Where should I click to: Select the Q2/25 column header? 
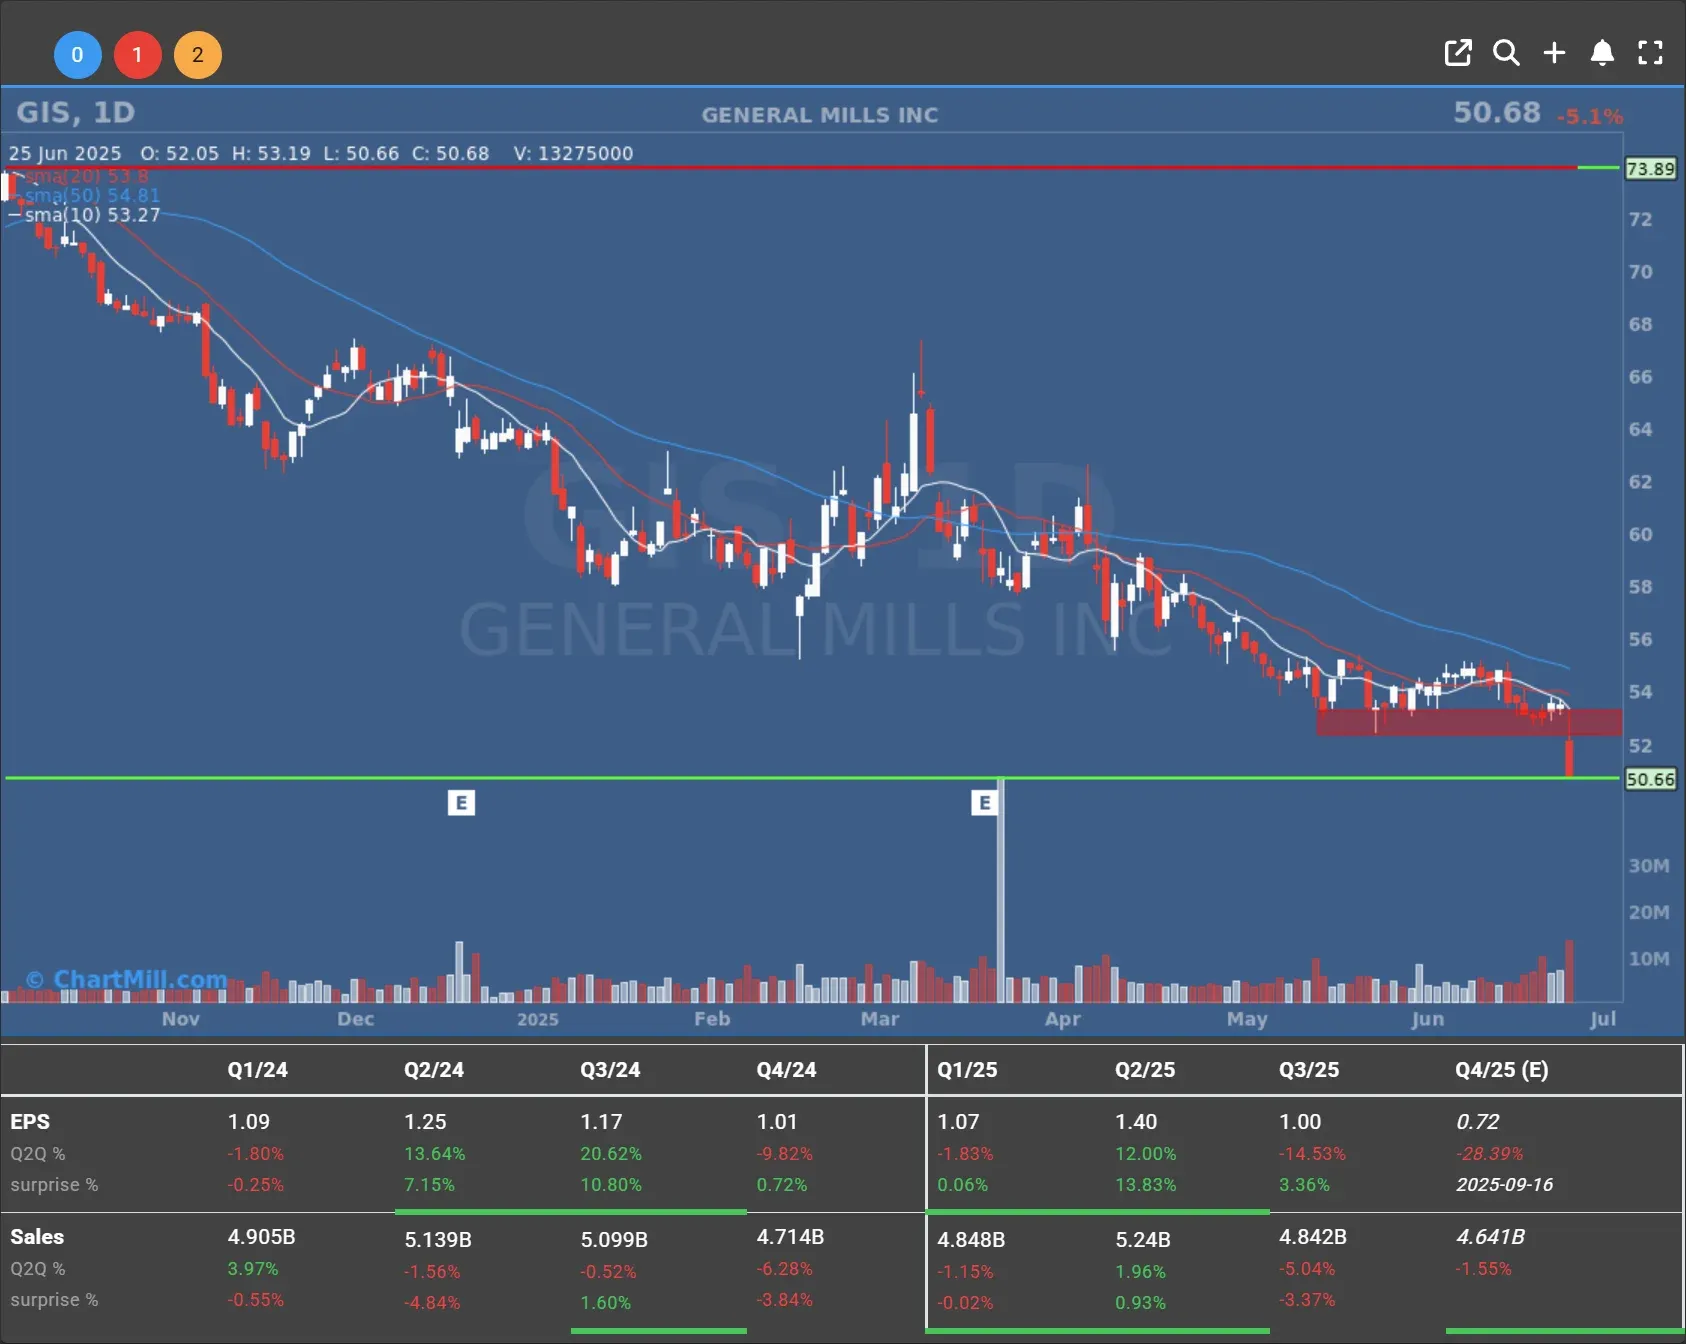[x=1145, y=1070]
